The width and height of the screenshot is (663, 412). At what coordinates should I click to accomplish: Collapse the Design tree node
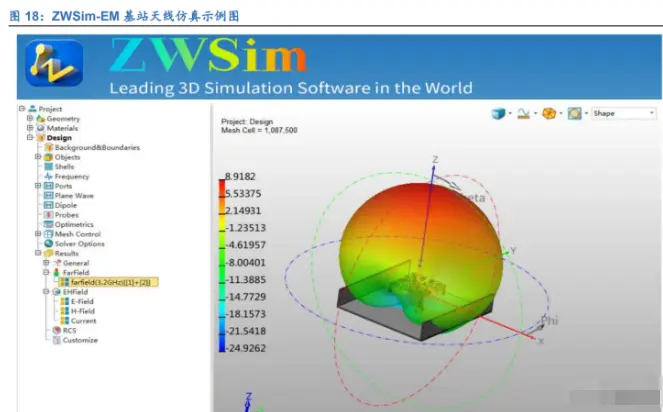(30, 137)
